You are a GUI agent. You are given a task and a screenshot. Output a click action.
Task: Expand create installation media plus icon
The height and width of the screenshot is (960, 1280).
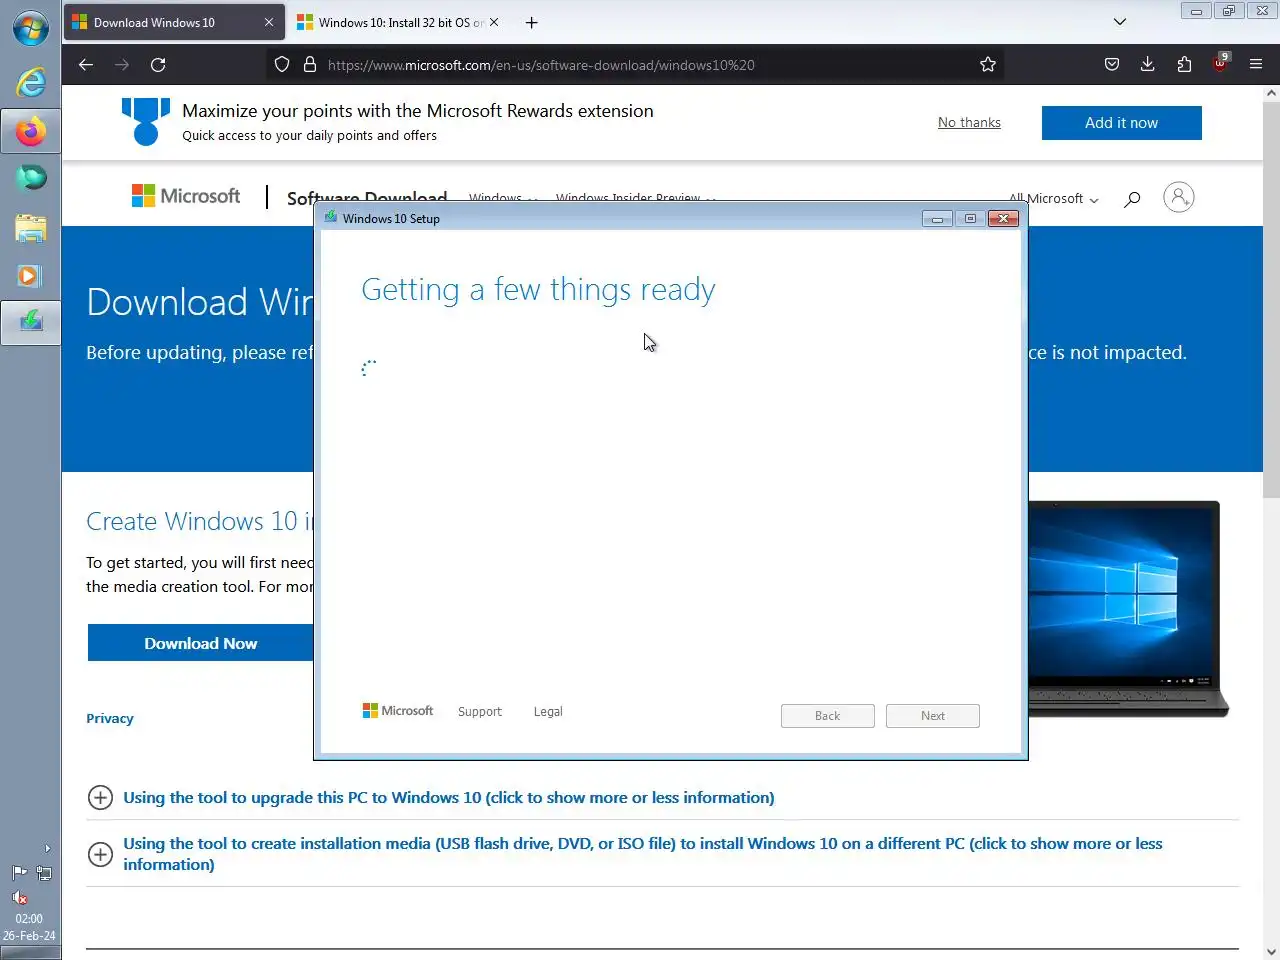[100, 854]
